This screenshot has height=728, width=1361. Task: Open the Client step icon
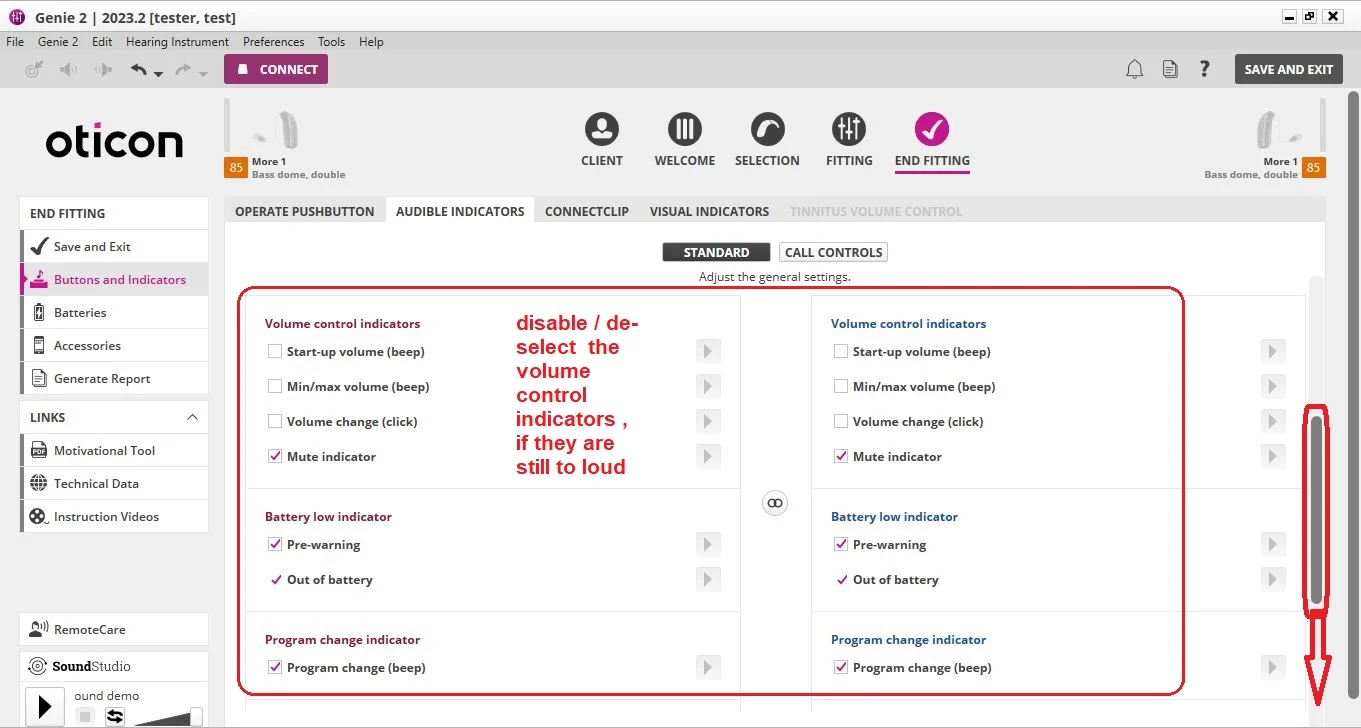602,129
